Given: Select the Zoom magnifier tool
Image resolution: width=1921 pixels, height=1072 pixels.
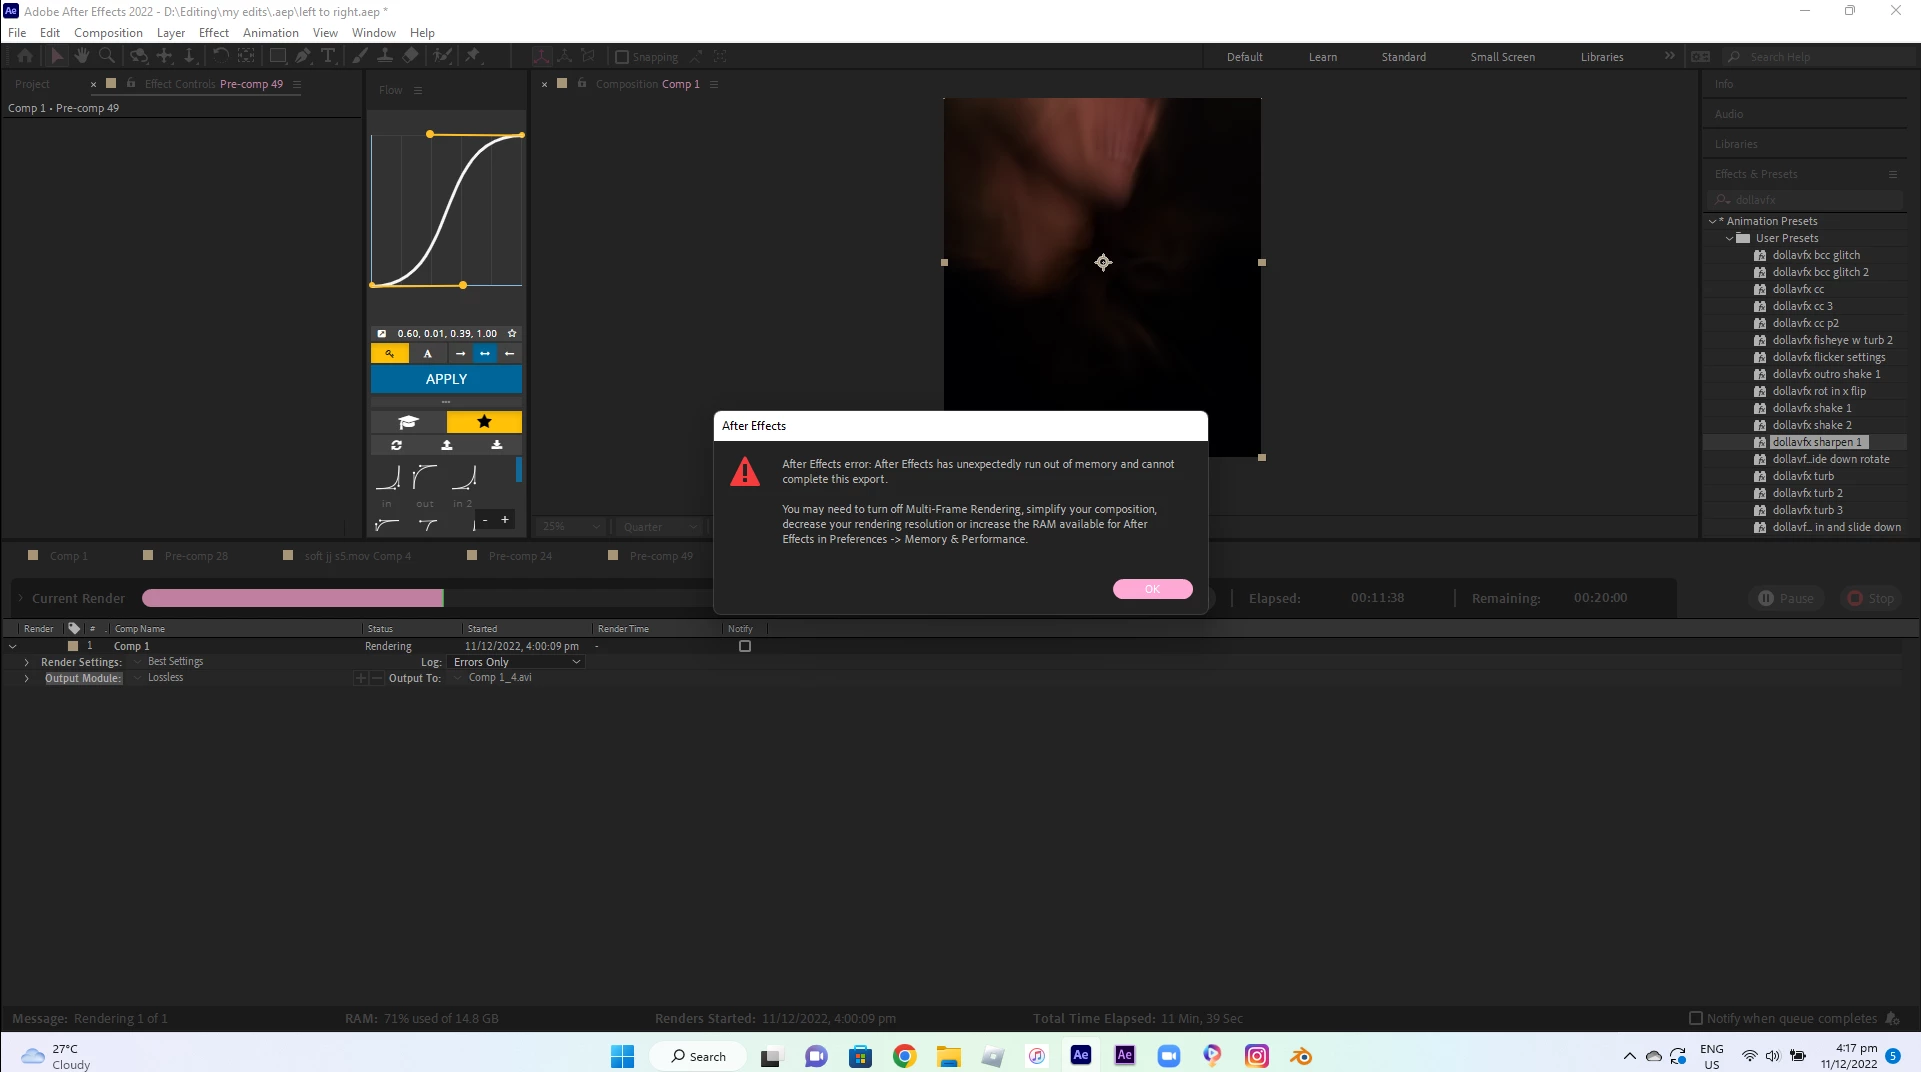Looking at the screenshot, I should click(x=107, y=57).
